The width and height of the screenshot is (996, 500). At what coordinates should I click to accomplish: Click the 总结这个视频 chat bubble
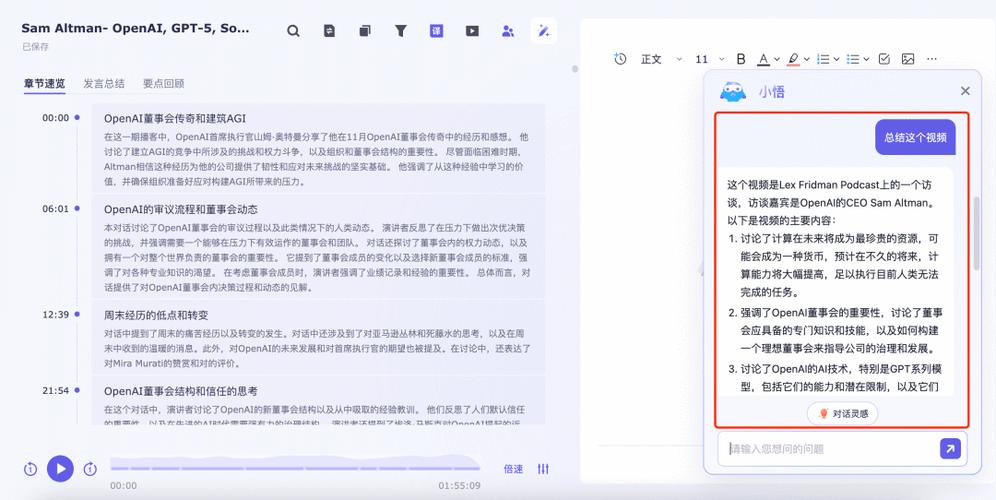click(x=915, y=137)
